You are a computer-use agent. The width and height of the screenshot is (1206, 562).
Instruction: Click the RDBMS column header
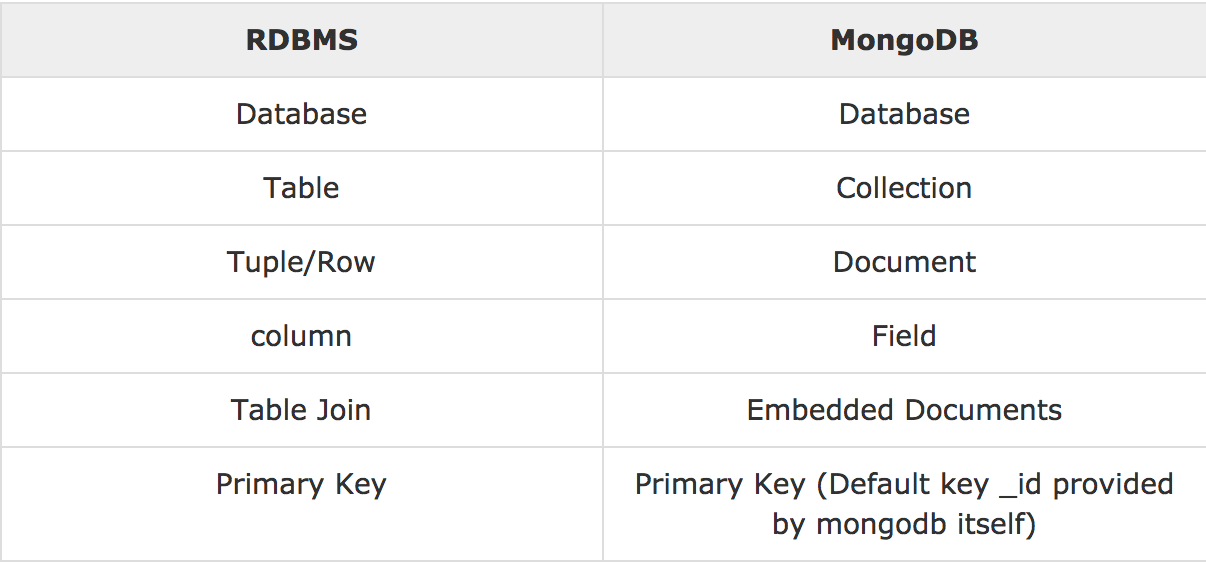301,40
